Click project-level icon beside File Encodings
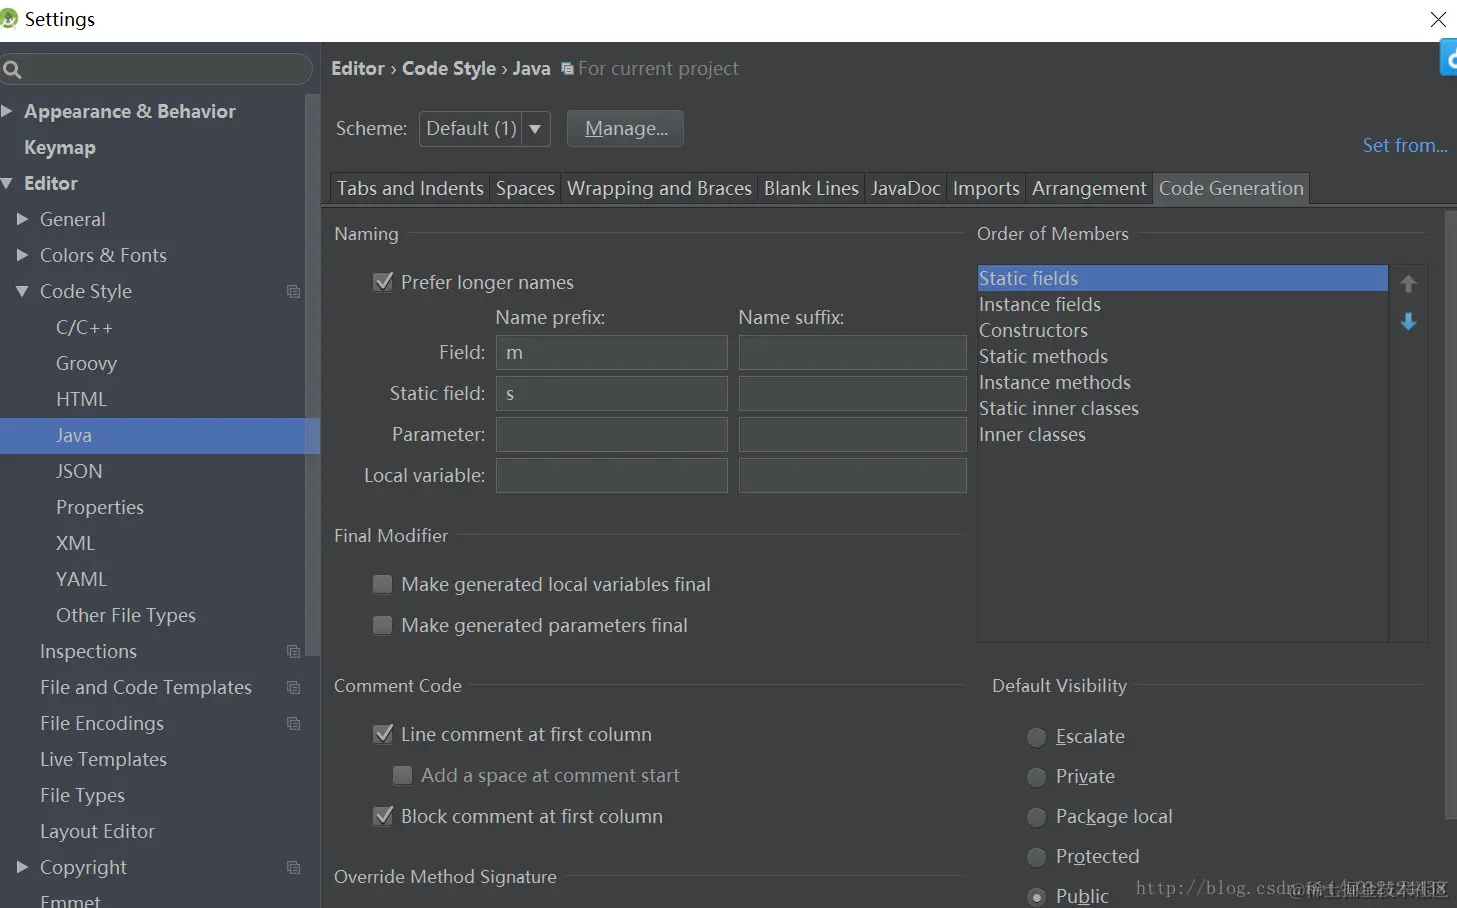Viewport: 1457px width, 908px height. [x=293, y=724]
